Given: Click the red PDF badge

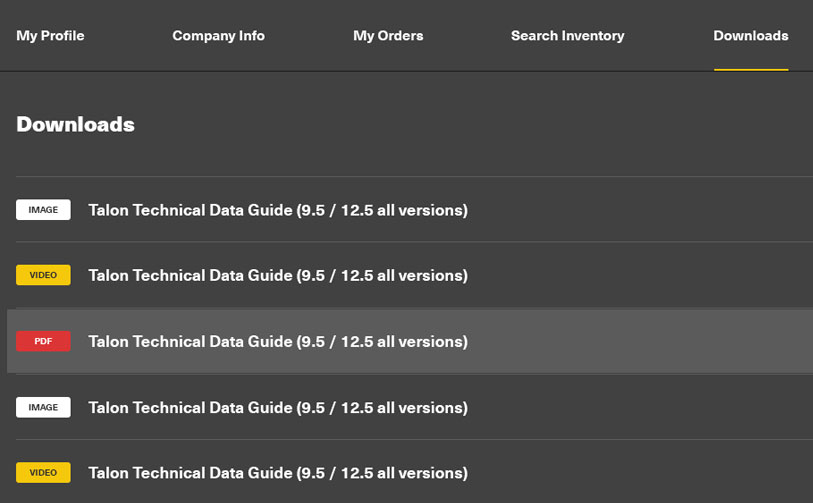Looking at the screenshot, I should point(43,341).
